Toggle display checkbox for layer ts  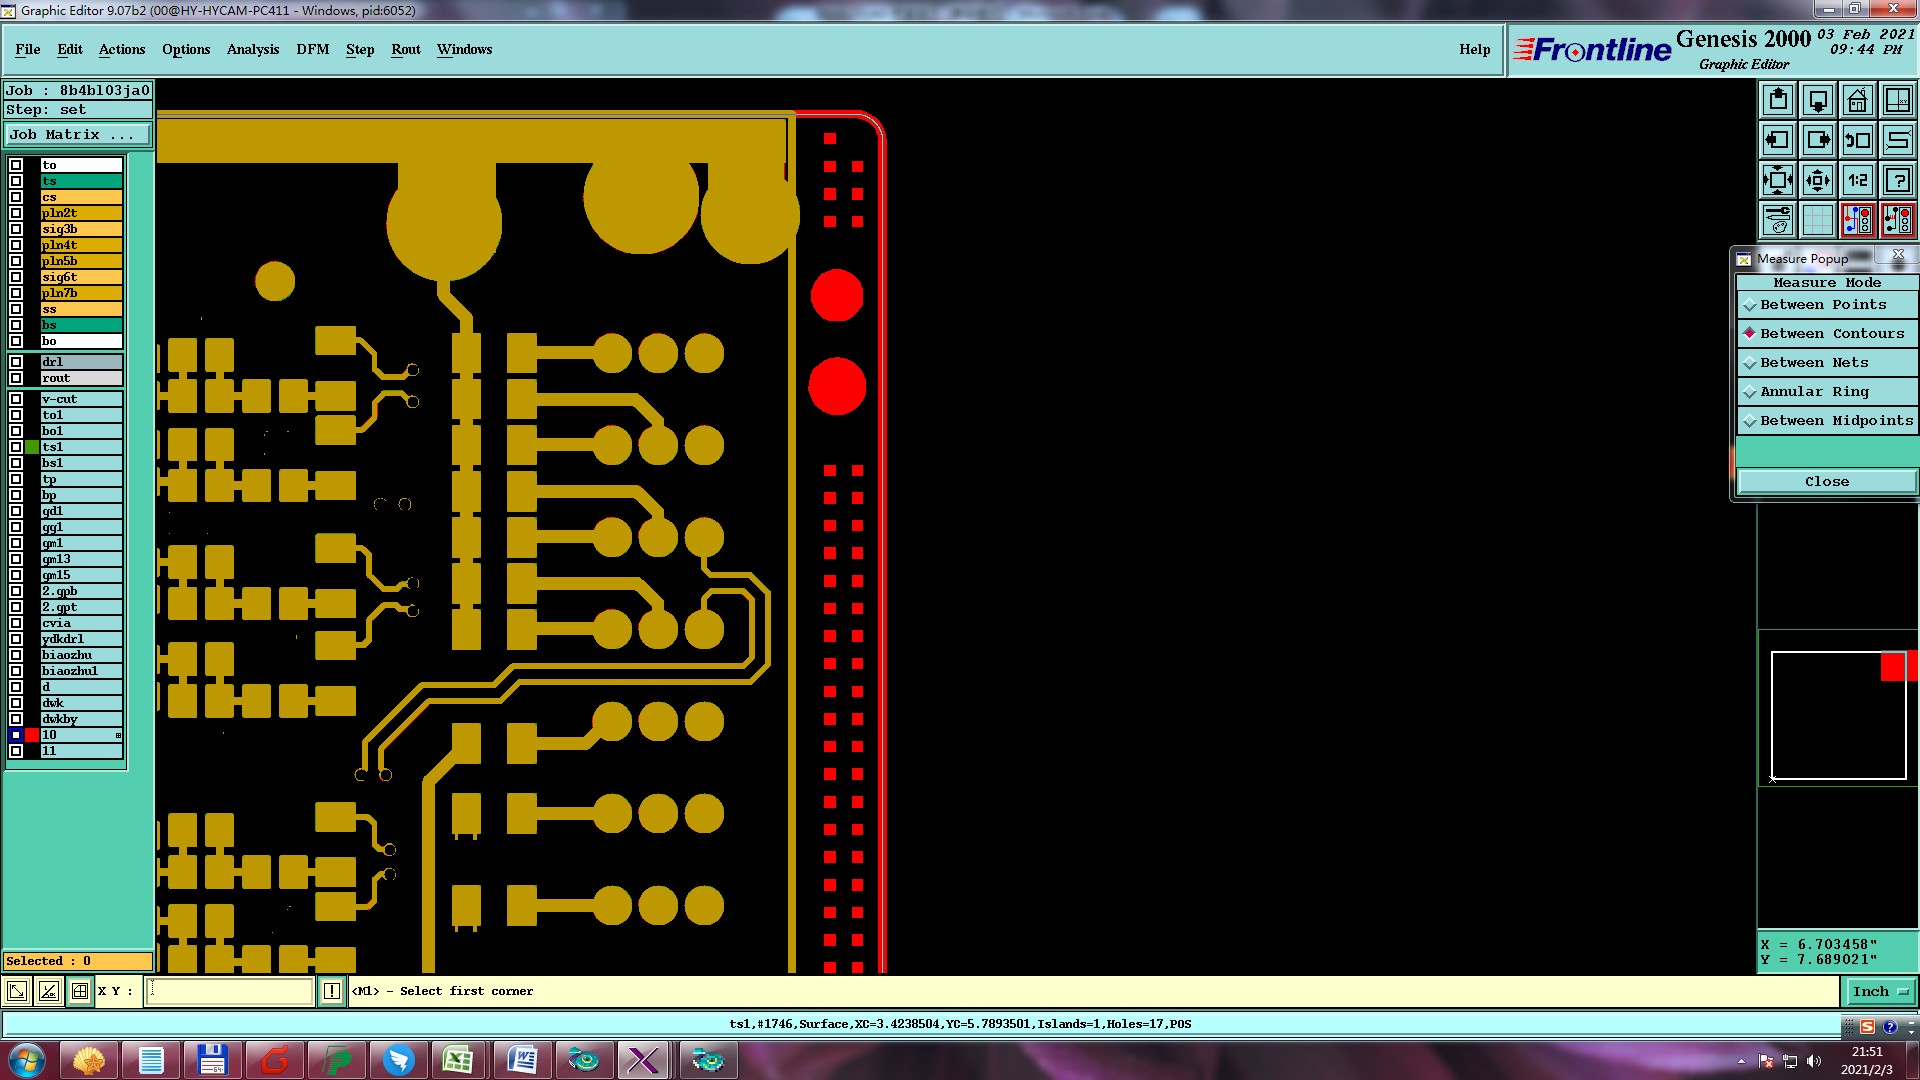click(16, 181)
